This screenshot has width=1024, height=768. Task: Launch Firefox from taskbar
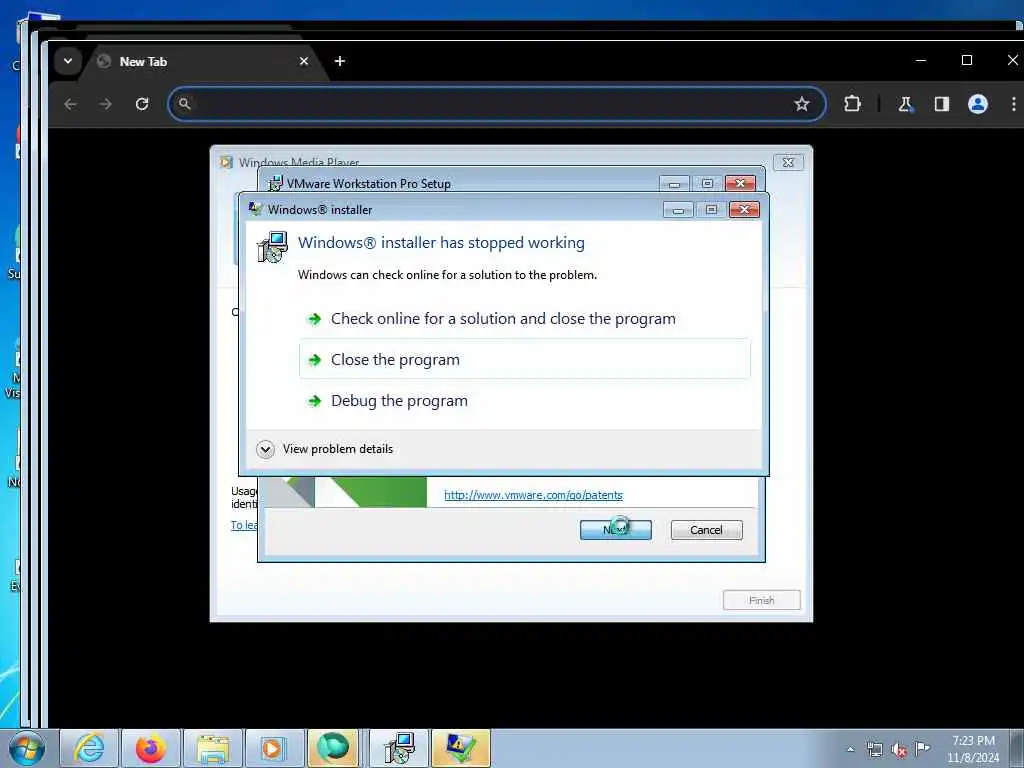point(150,748)
